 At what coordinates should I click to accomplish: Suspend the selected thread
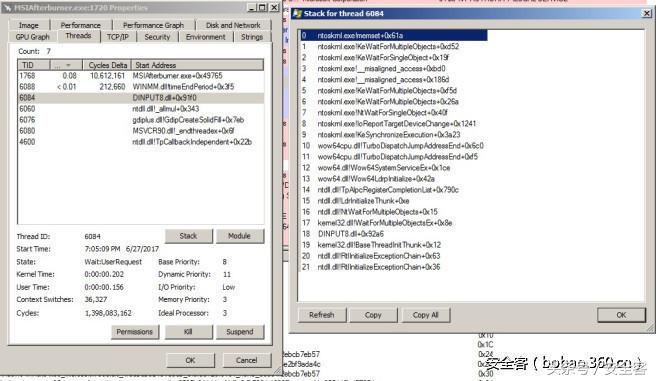(x=240, y=332)
